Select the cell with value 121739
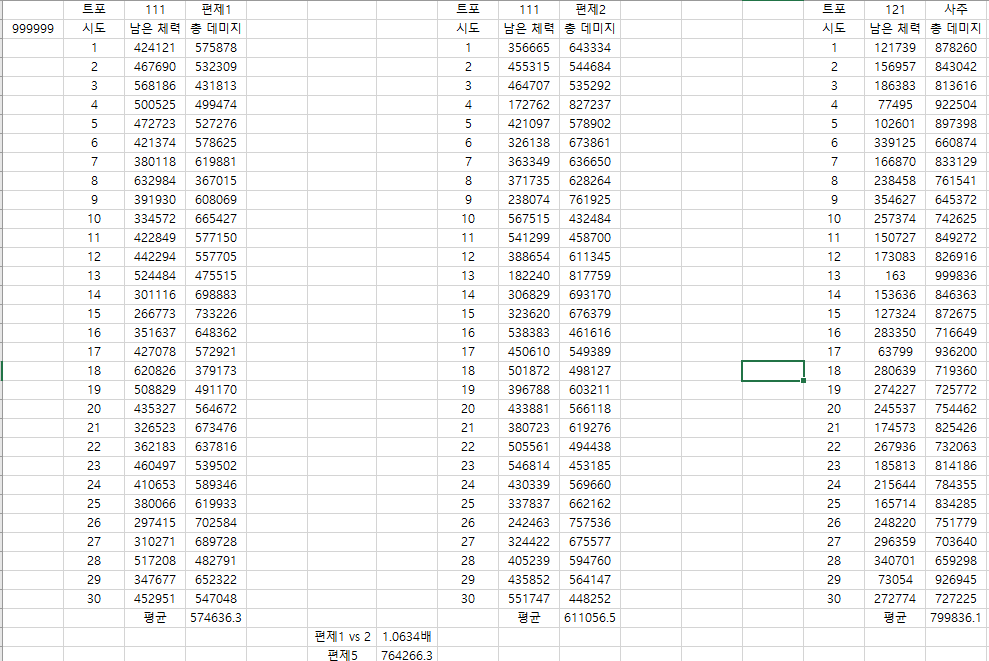This screenshot has height=661, width=989. click(x=894, y=47)
